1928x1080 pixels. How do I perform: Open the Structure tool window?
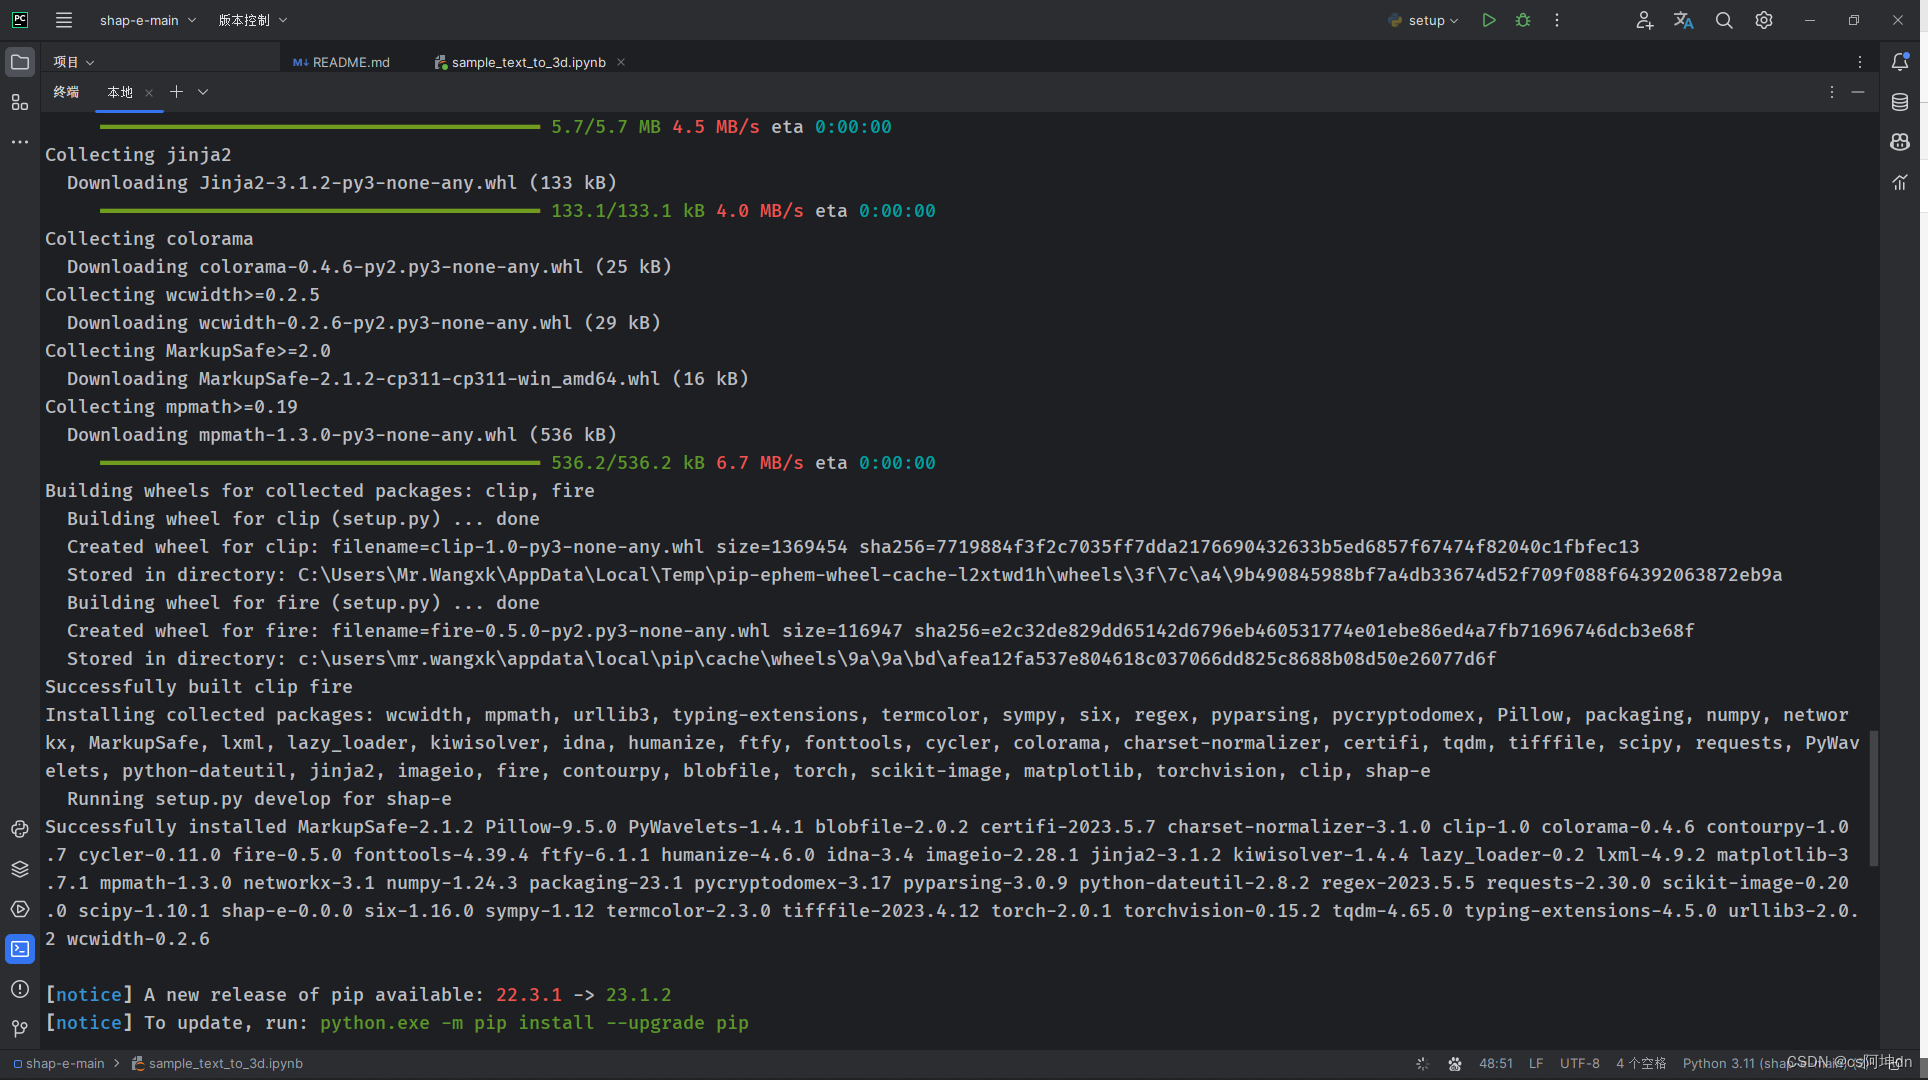click(x=20, y=102)
